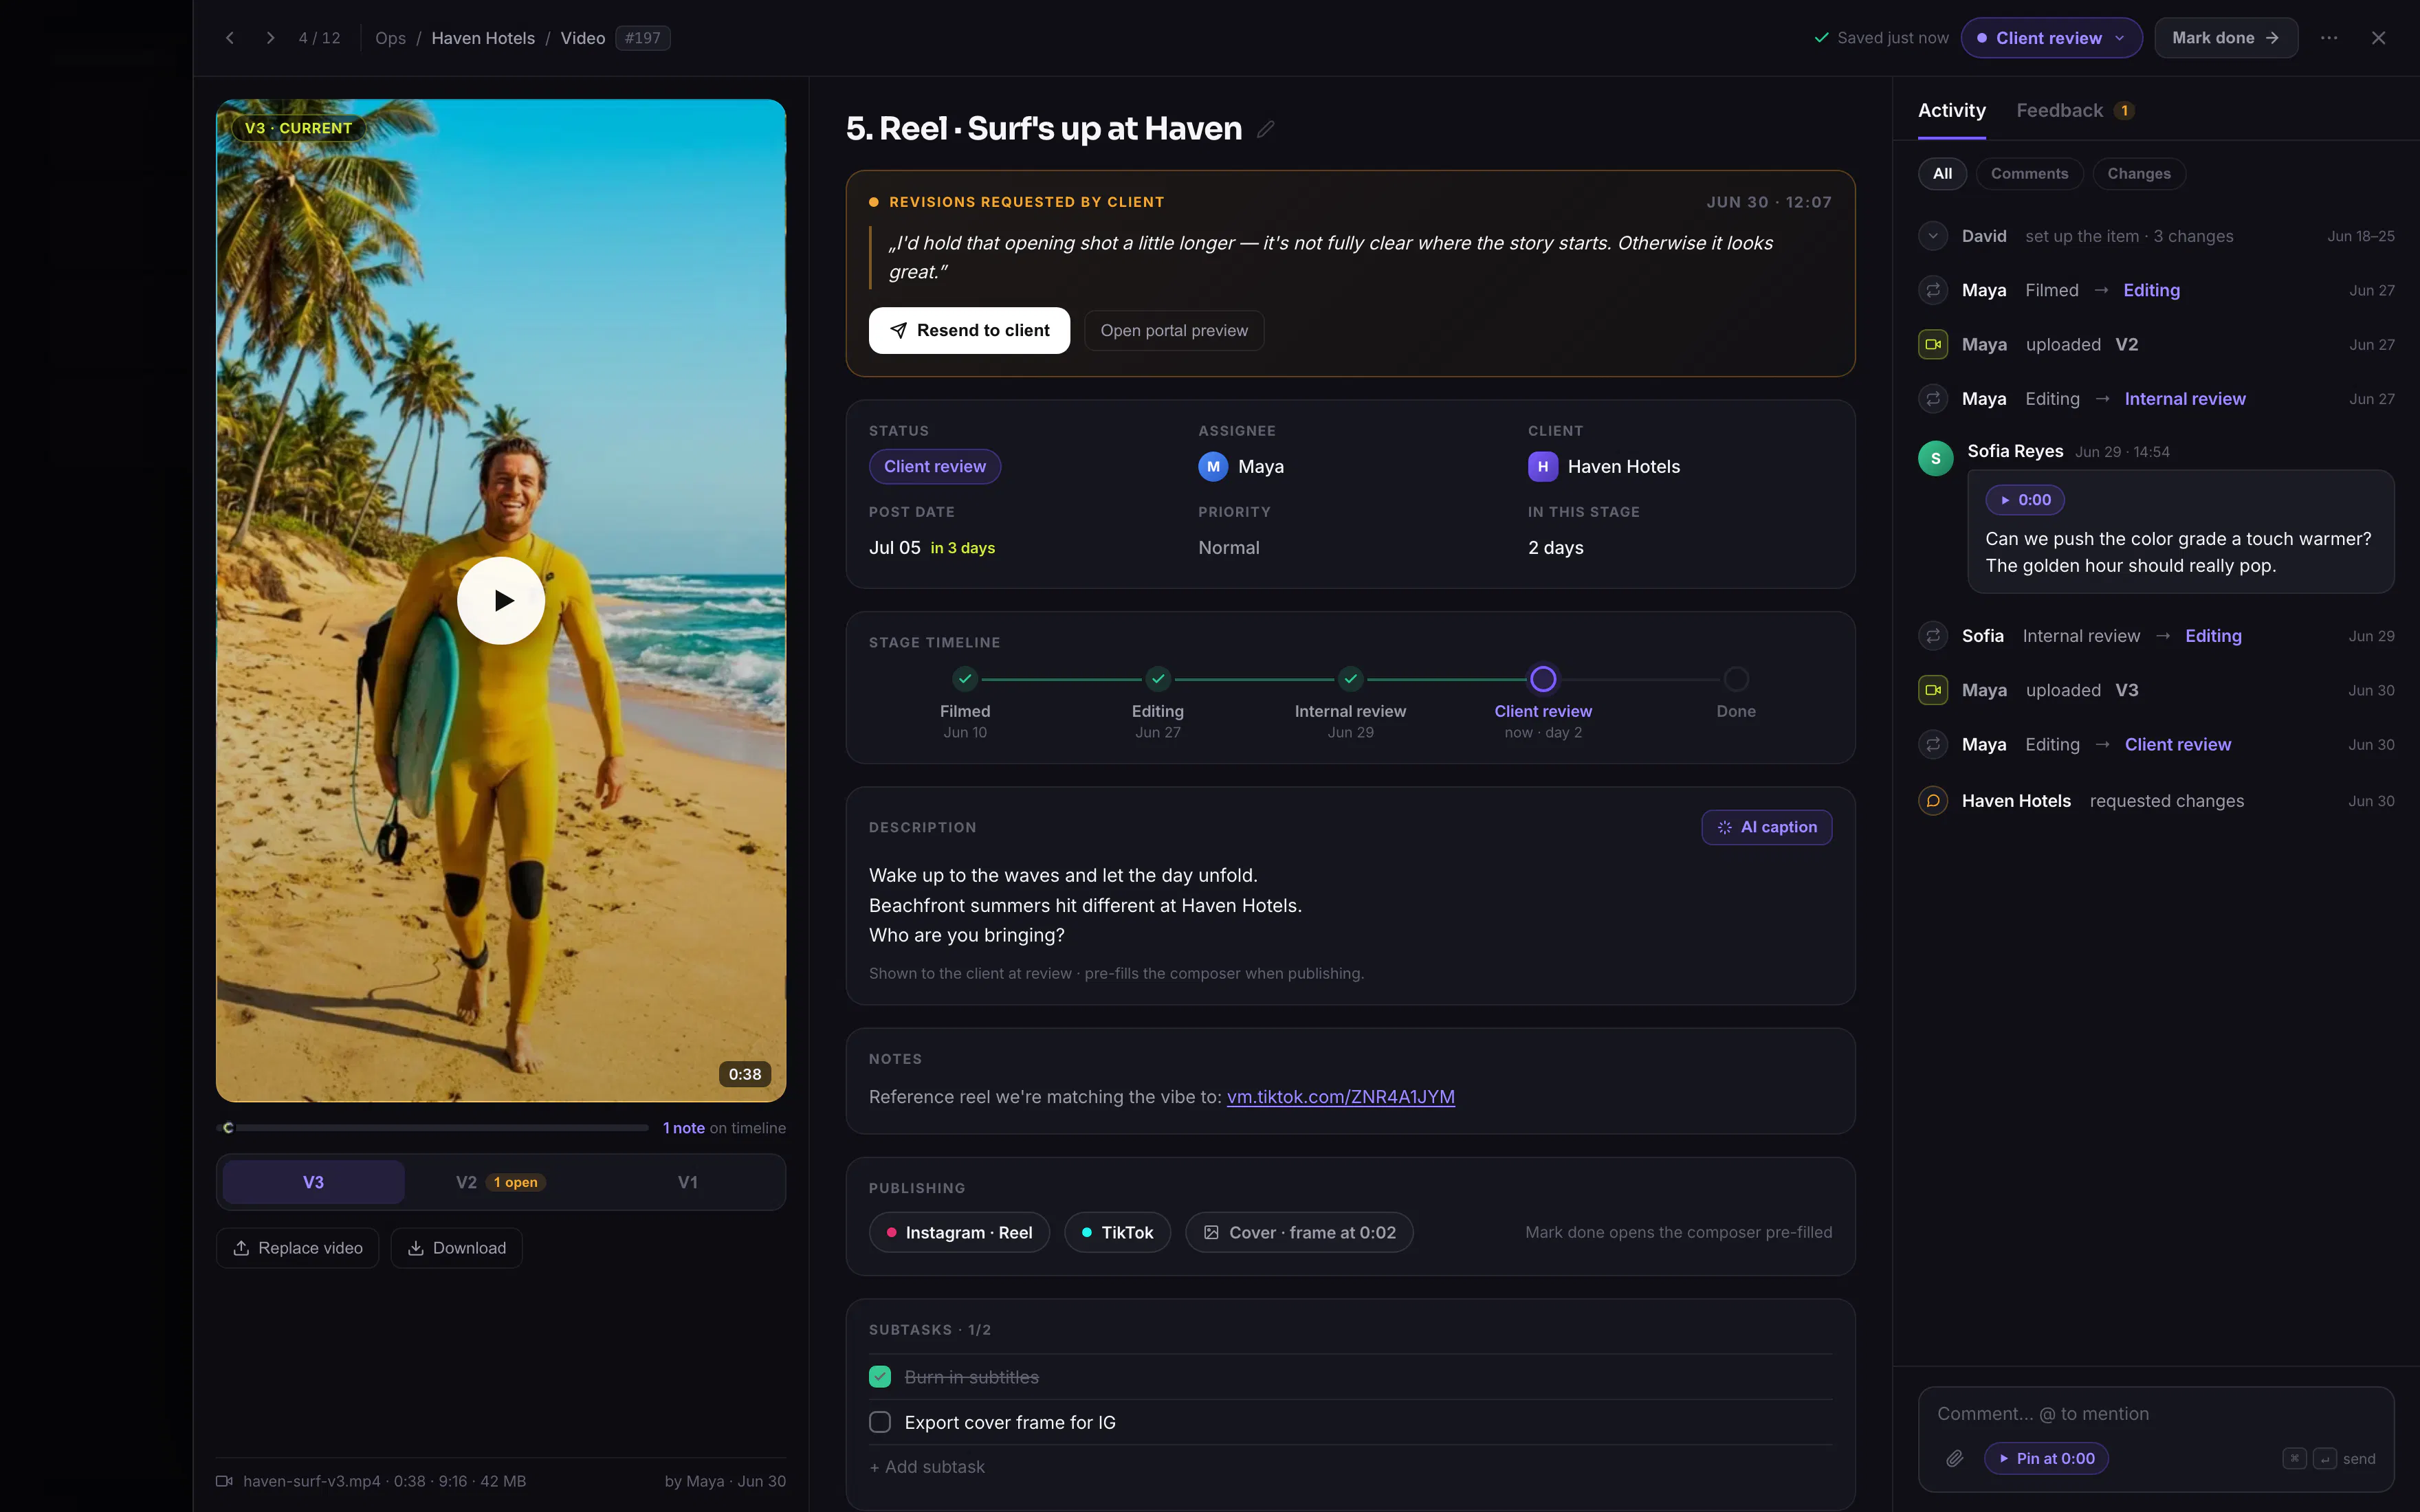Click the Internal review stage checkmark
This screenshot has height=1512, width=2420.
[x=1351, y=679]
